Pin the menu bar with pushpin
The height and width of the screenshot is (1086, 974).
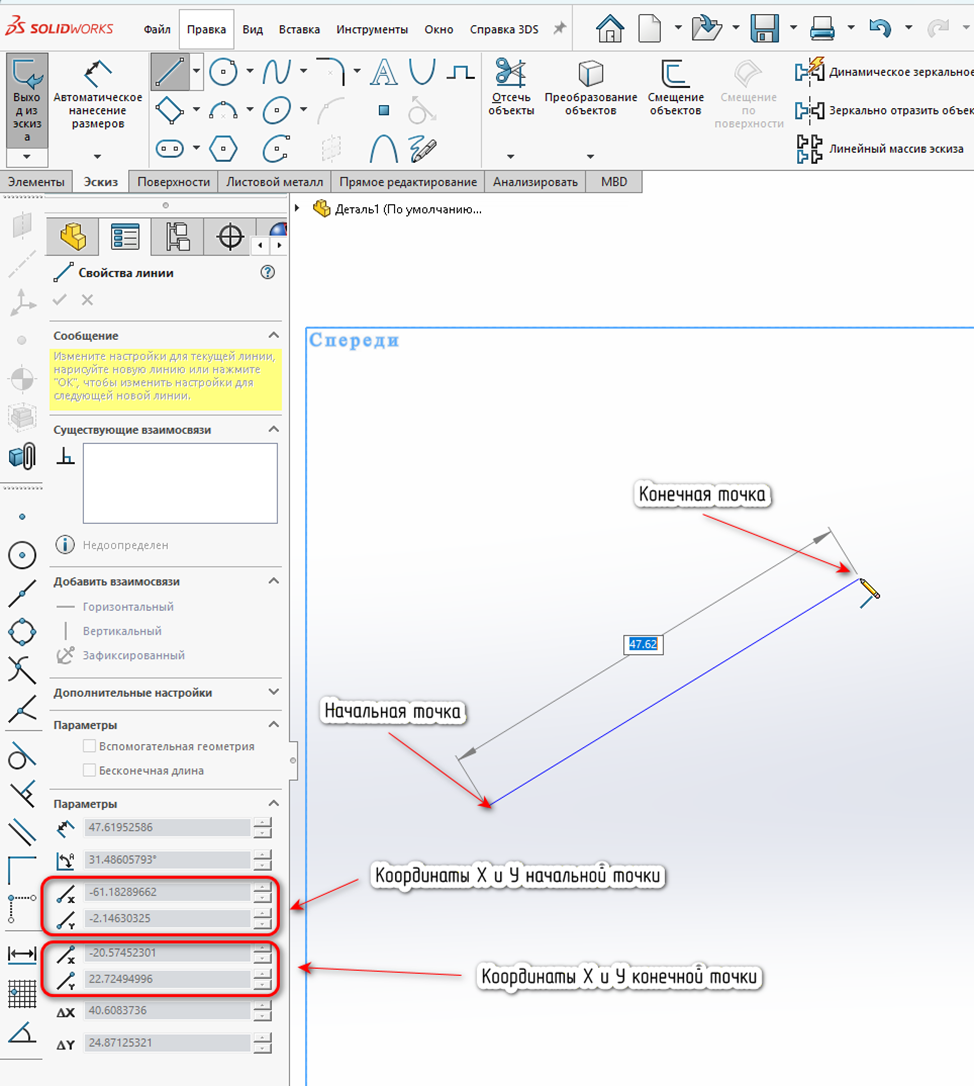(x=559, y=29)
